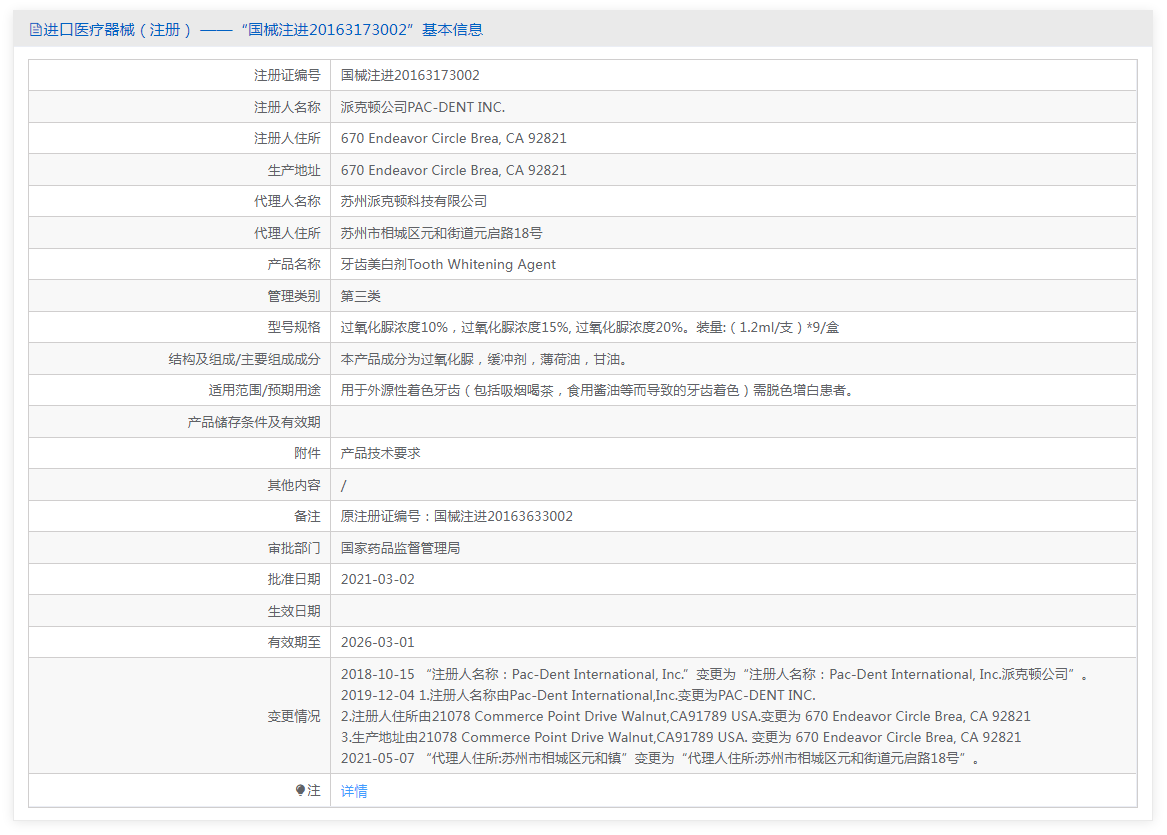Image resolution: width=1167 pixels, height=835 pixels.
Task: Click the document icon in header title
Action: click(x=35, y=30)
